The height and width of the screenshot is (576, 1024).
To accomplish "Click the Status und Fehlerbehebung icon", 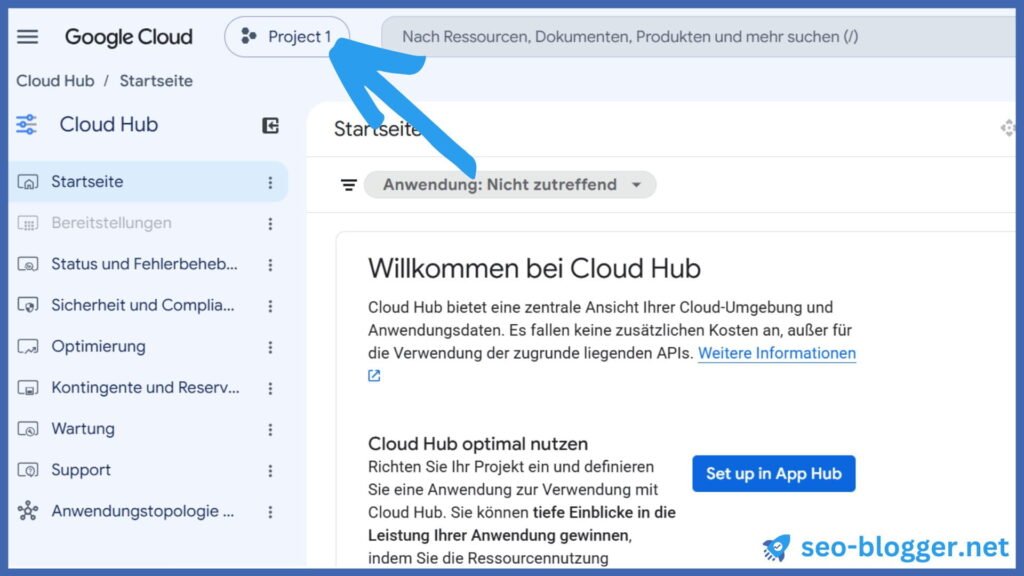I will [27, 264].
